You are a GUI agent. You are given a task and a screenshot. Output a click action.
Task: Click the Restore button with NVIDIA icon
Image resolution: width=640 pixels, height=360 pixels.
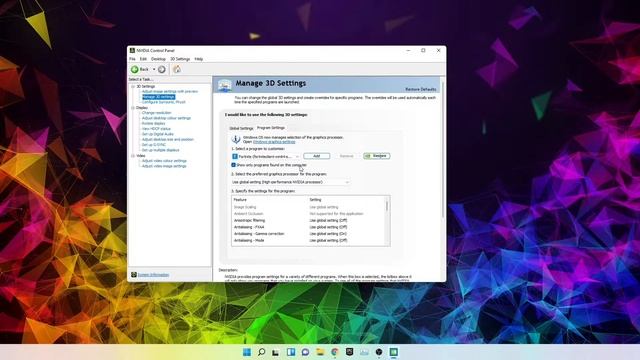point(377,156)
